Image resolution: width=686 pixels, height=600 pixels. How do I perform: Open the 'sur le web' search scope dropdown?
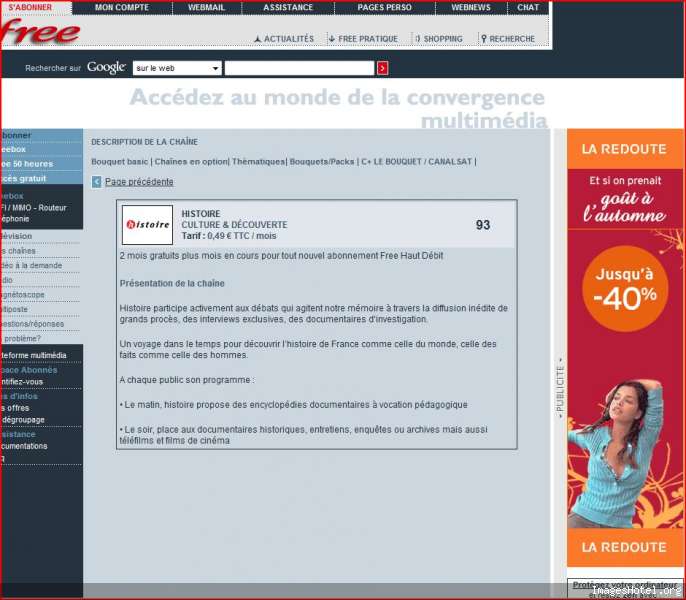(x=177, y=68)
